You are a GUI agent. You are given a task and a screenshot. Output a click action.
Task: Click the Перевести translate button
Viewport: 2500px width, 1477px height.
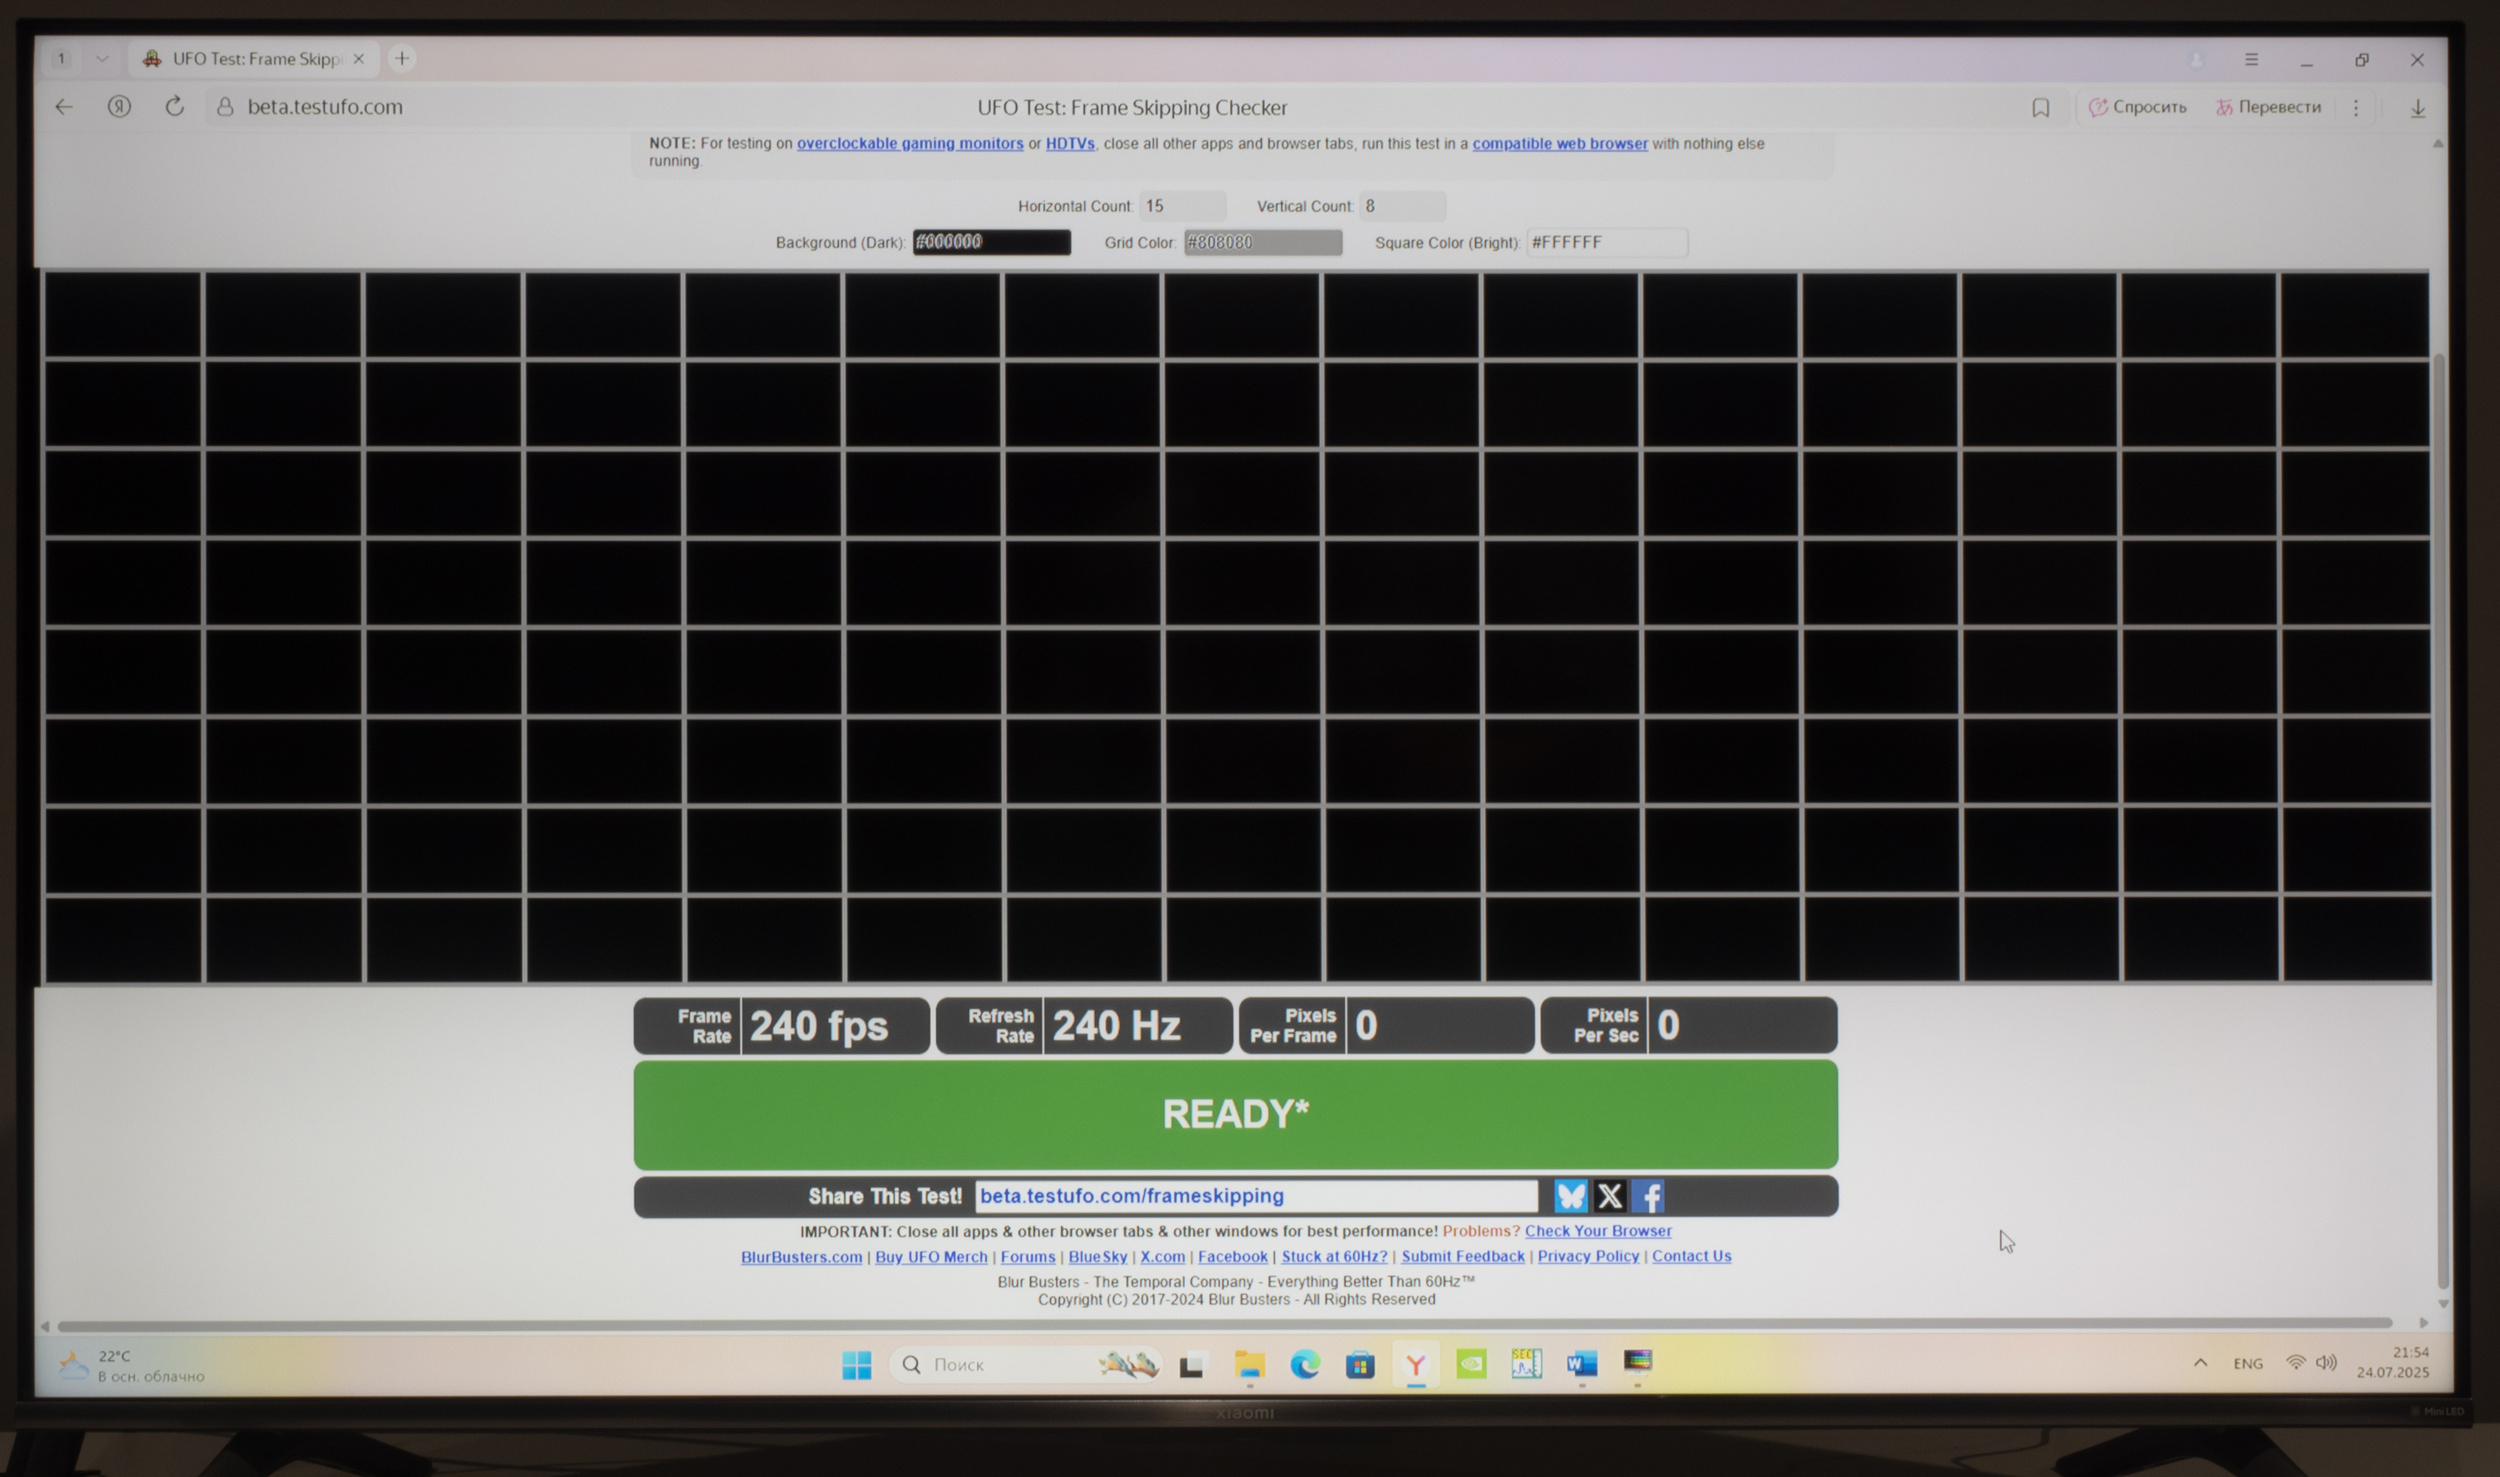(x=2268, y=107)
